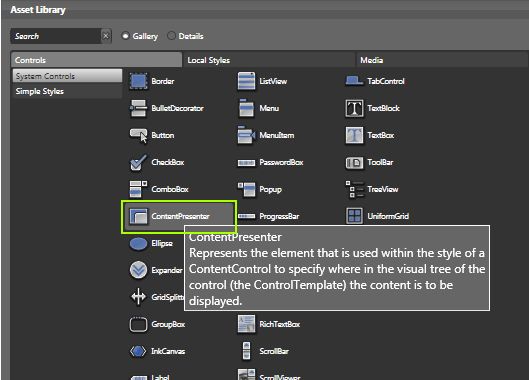Choose the CheckBox control icon
This screenshot has width=529, height=380.
click(138, 162)
